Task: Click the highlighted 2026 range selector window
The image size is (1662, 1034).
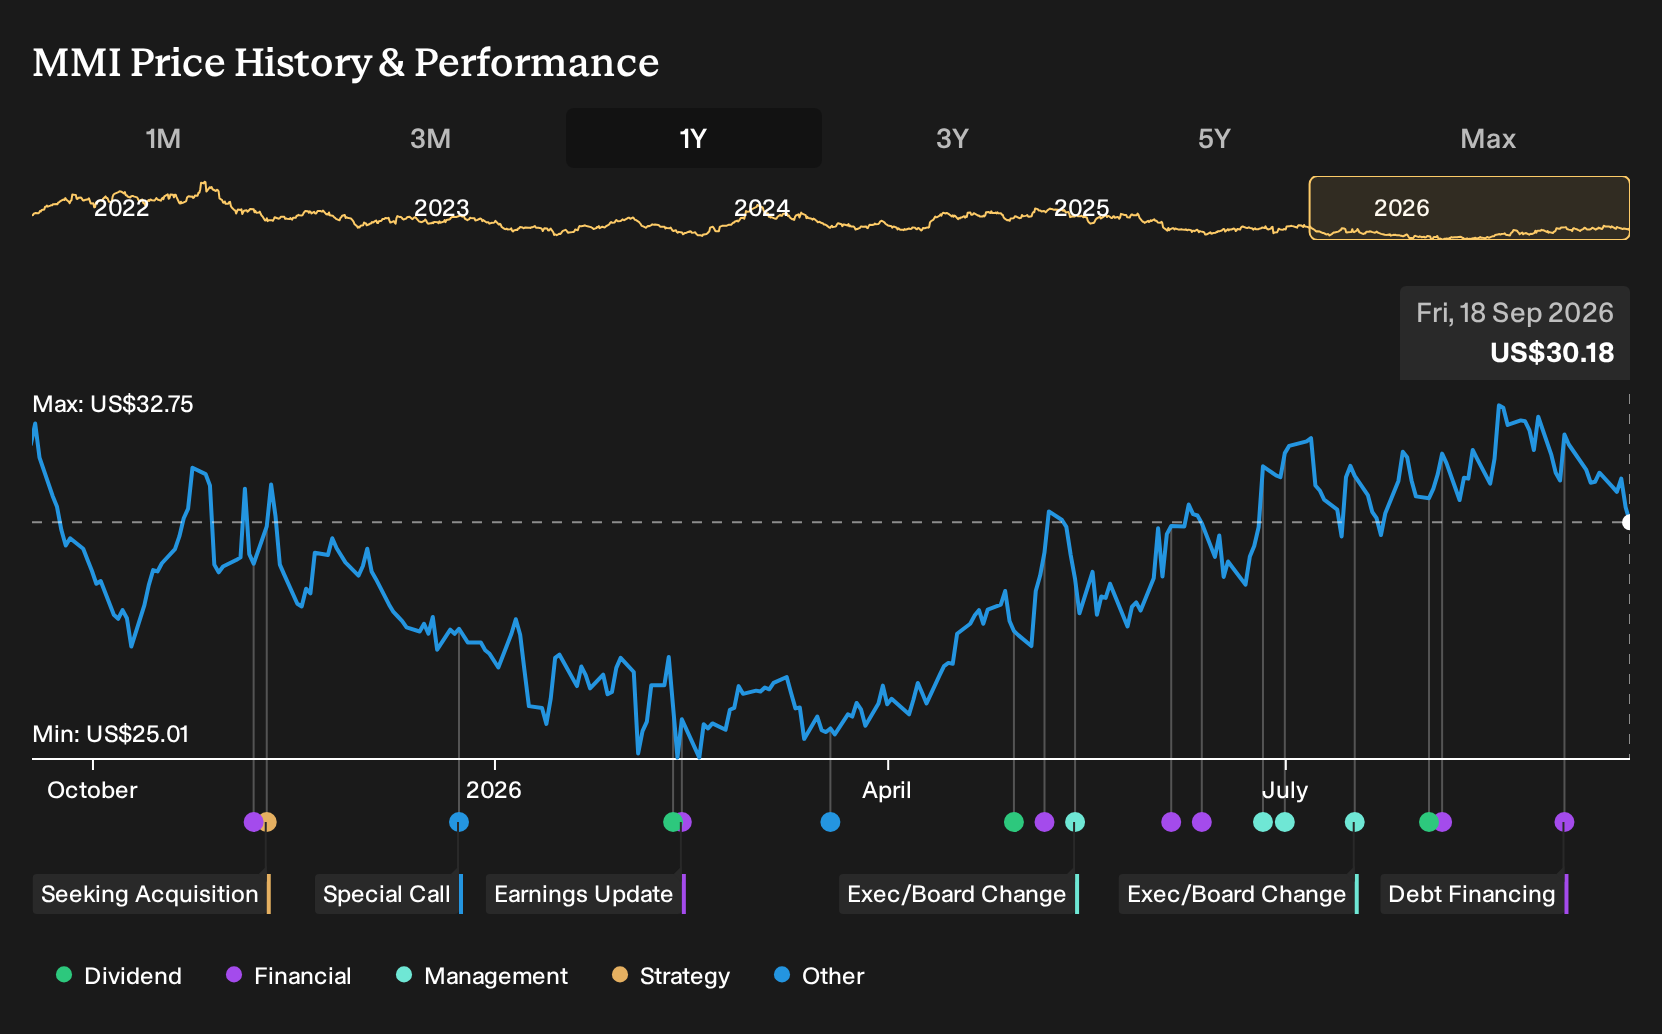Action: tap(1469, 208)
